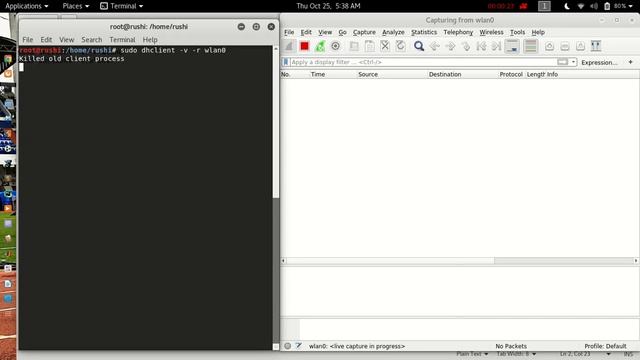Open the terminal window File menu
The image size is (640, 360).
[28, 40]
